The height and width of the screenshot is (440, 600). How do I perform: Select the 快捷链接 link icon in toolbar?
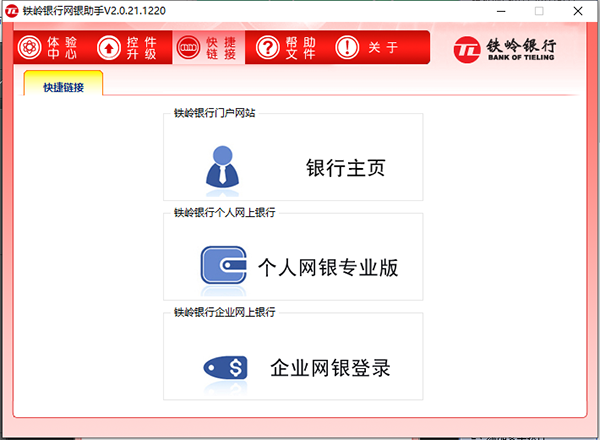click(x=188, y=47)
